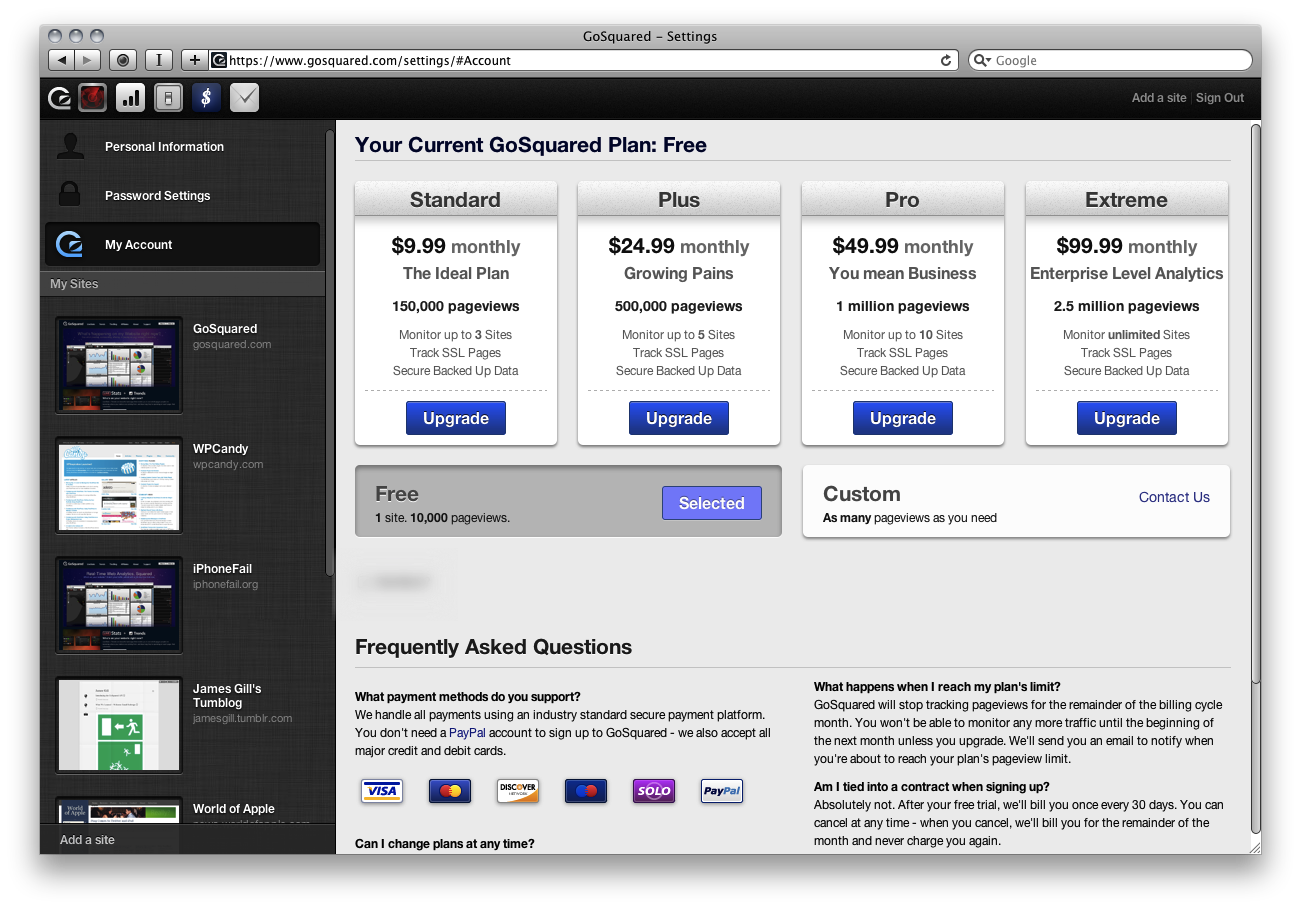Screen dimensions: 1301x909
Task: Sign Out of GoSquared
Action: coord(1220,98)
